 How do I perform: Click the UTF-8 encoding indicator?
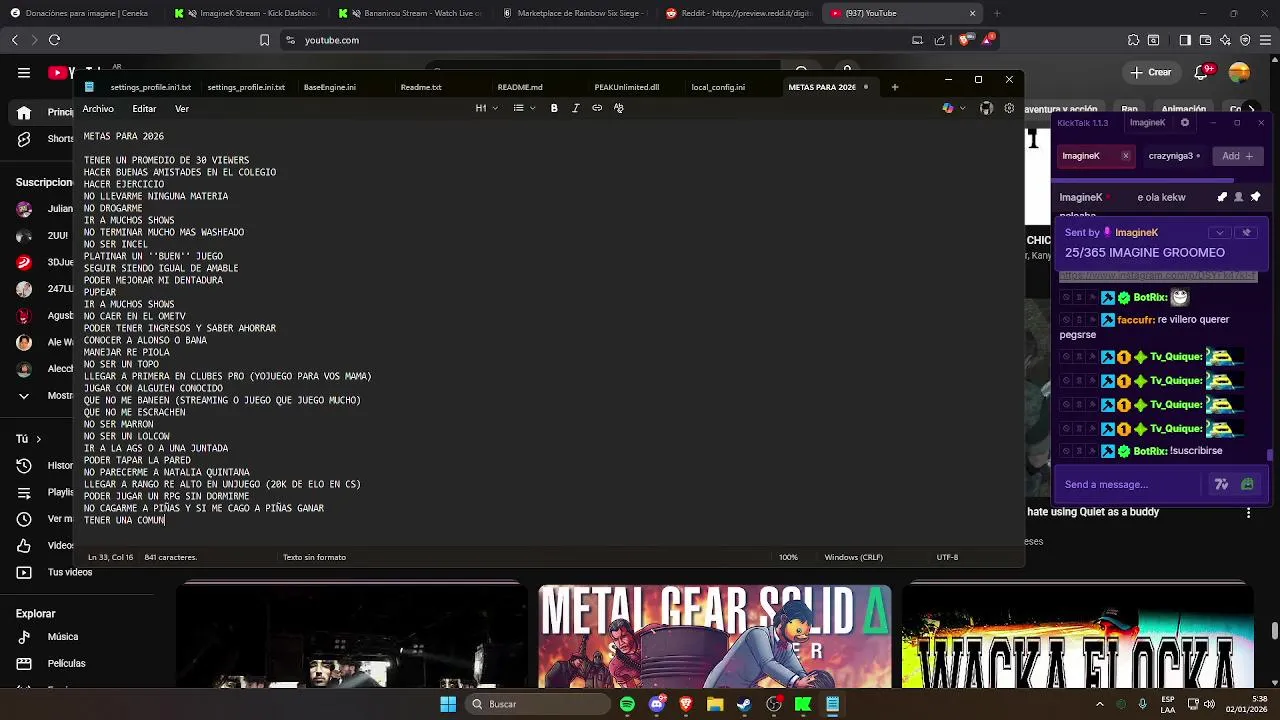947,557
